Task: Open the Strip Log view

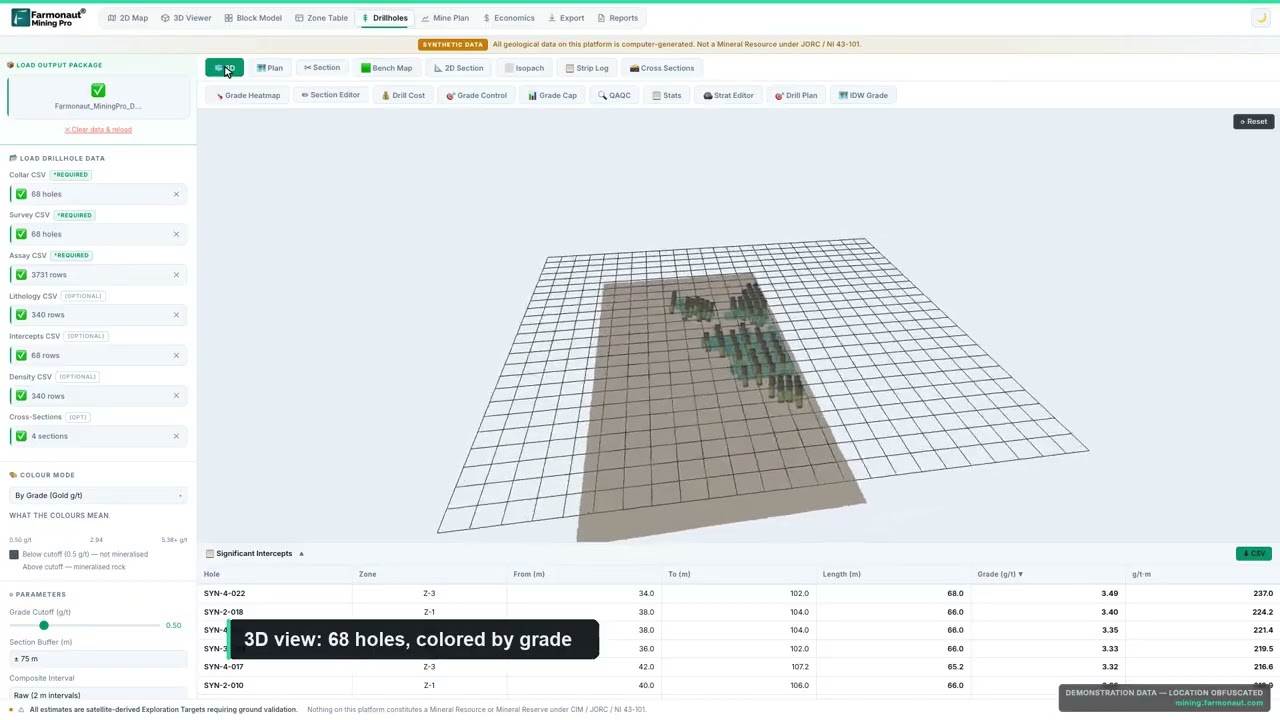Action: (x=586, y=68)
